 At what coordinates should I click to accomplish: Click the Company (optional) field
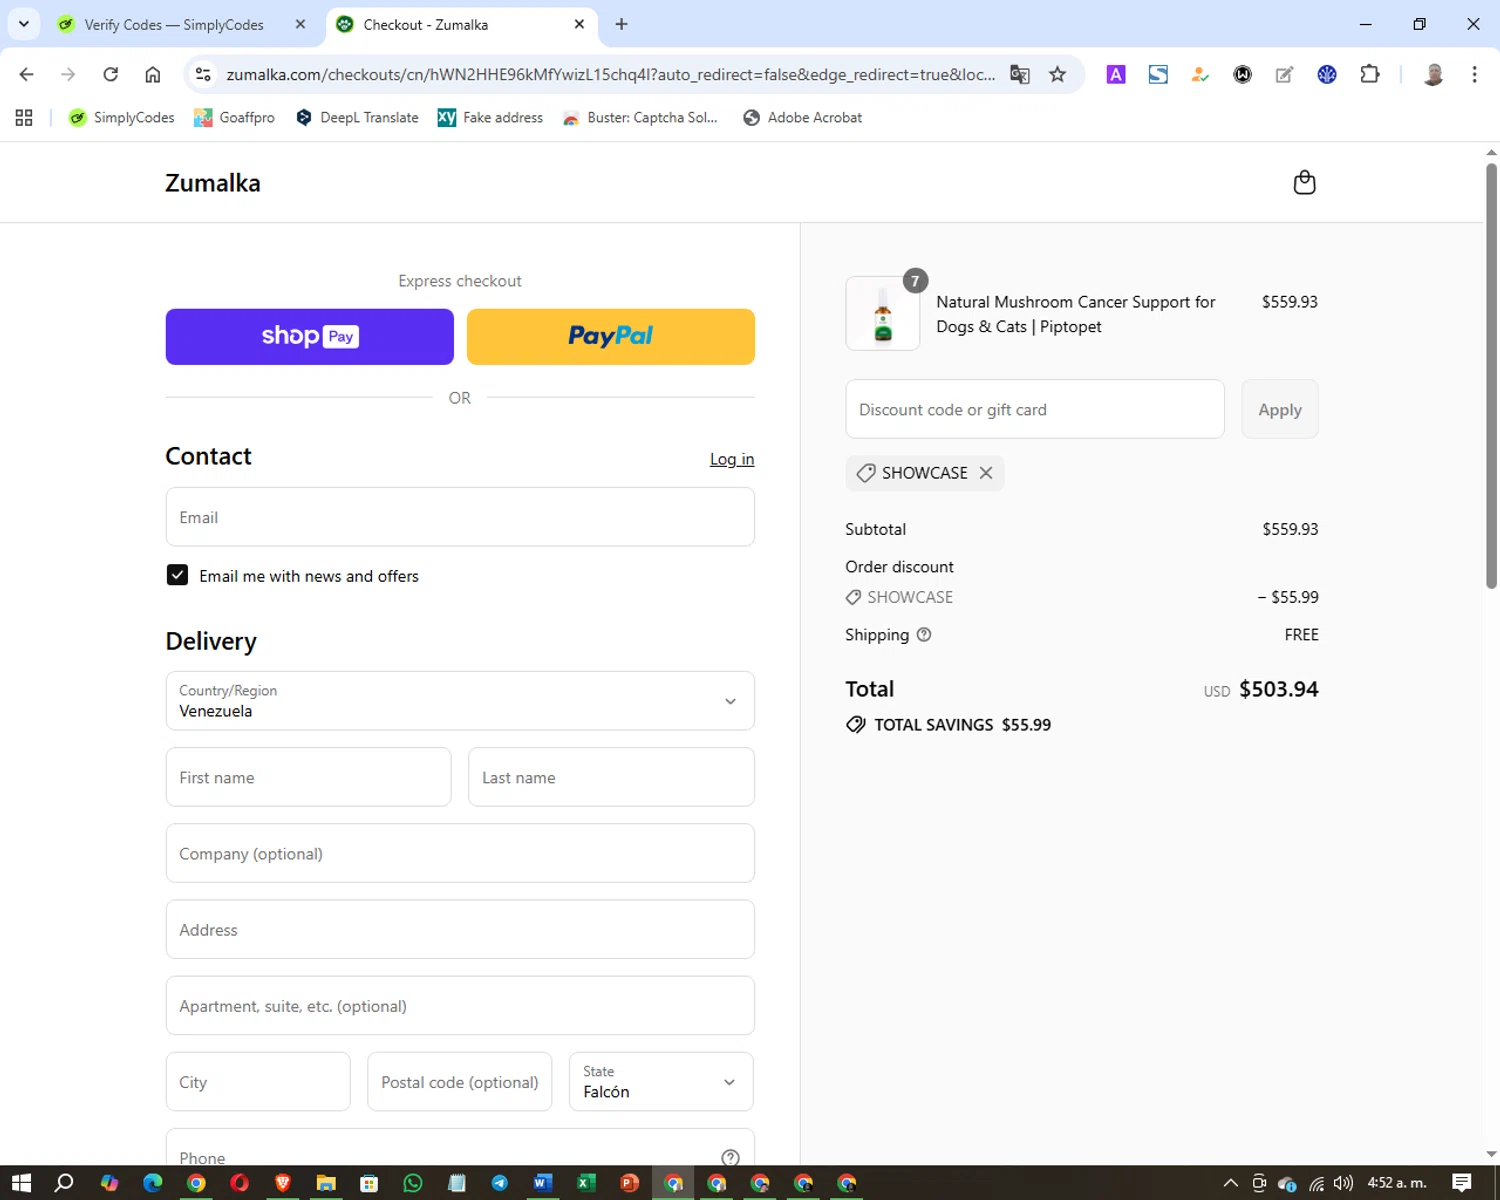pyautogui.click(x=460, y=853)
